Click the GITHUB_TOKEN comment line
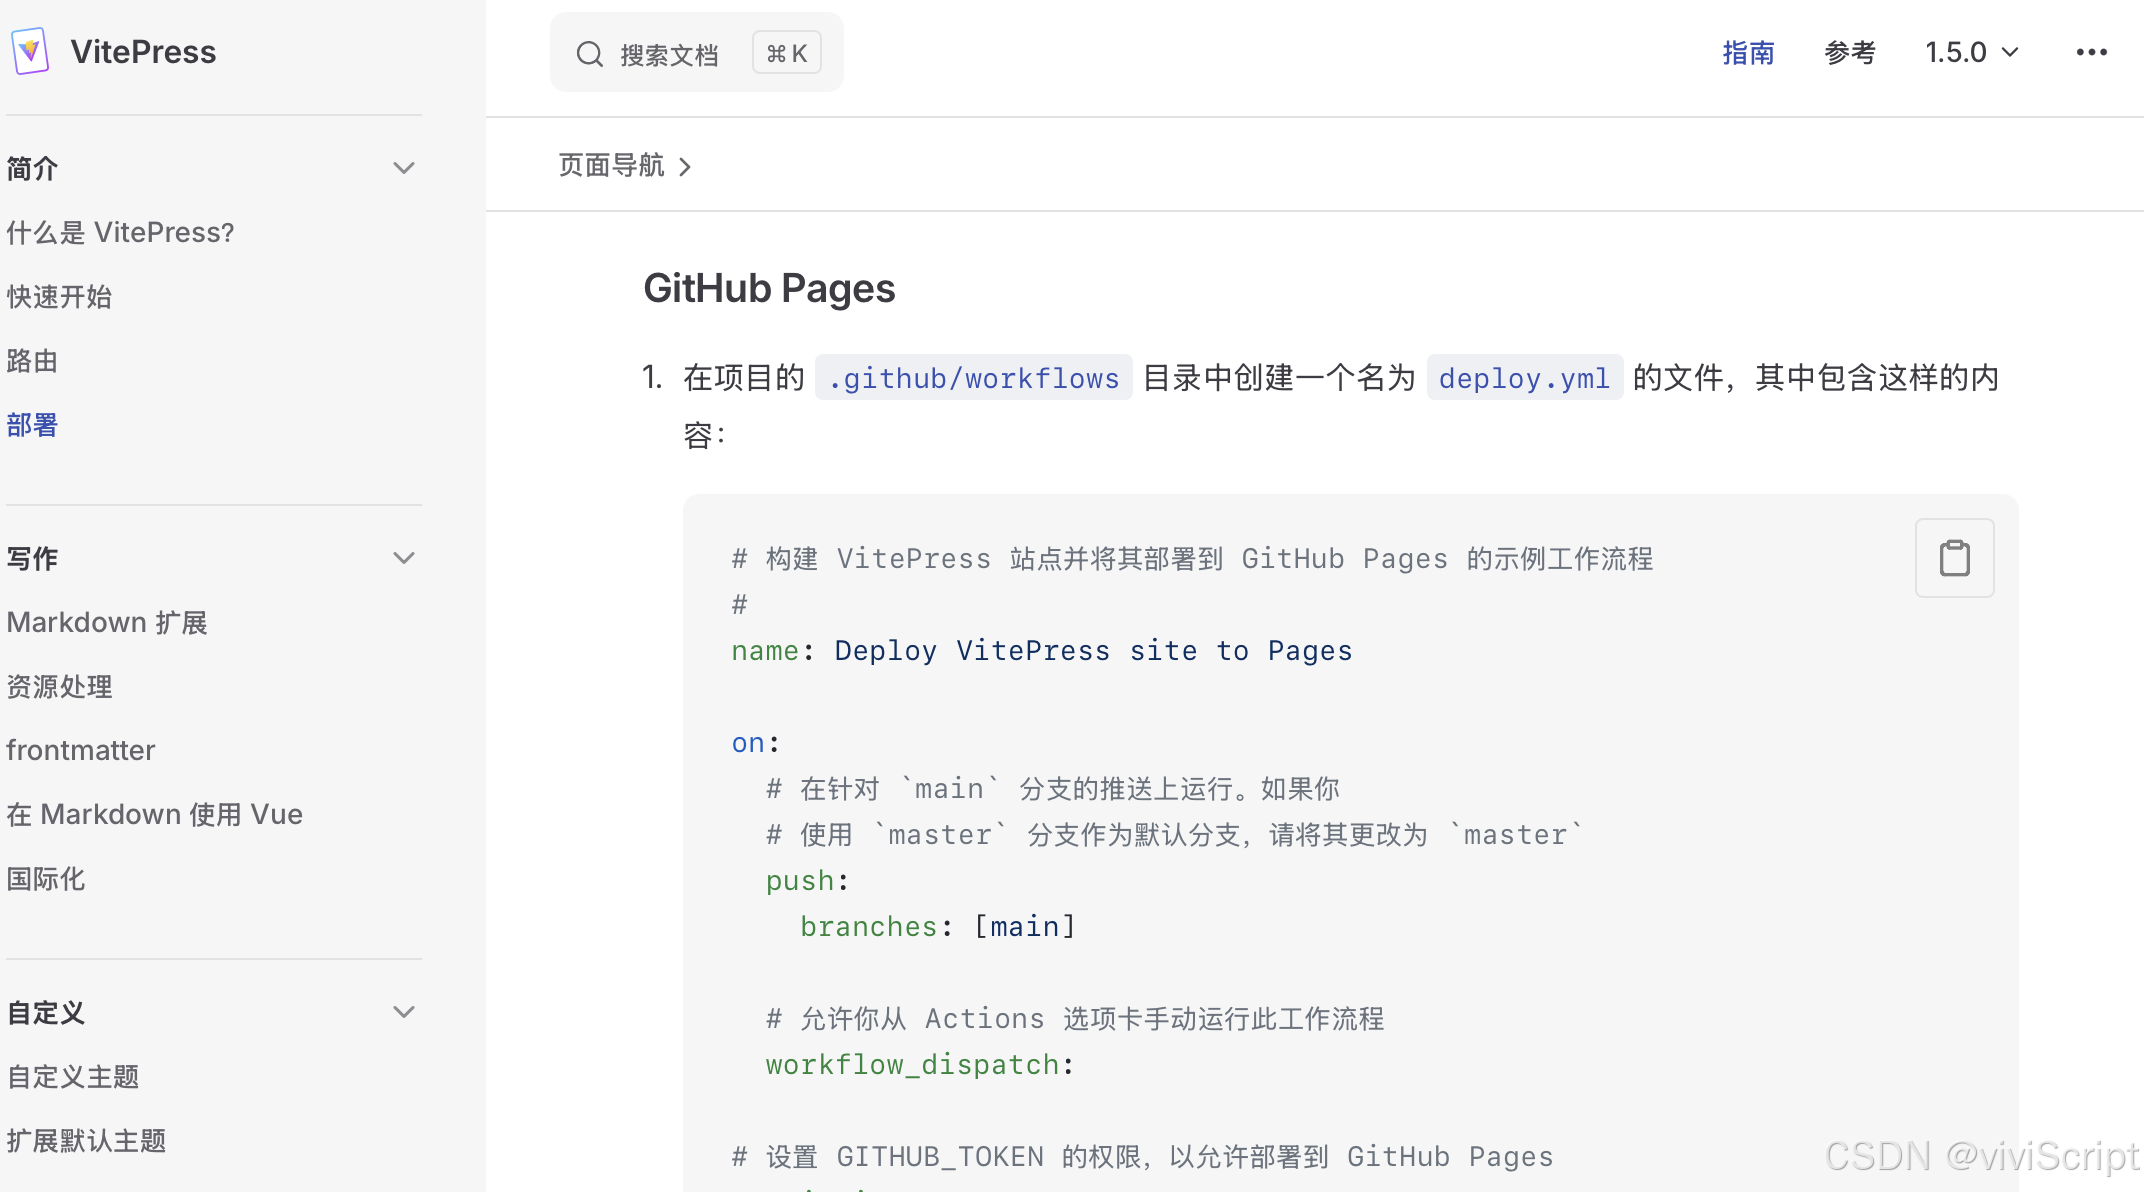Screen dimensions: 2144x1192 [x=1143, y=1157]
